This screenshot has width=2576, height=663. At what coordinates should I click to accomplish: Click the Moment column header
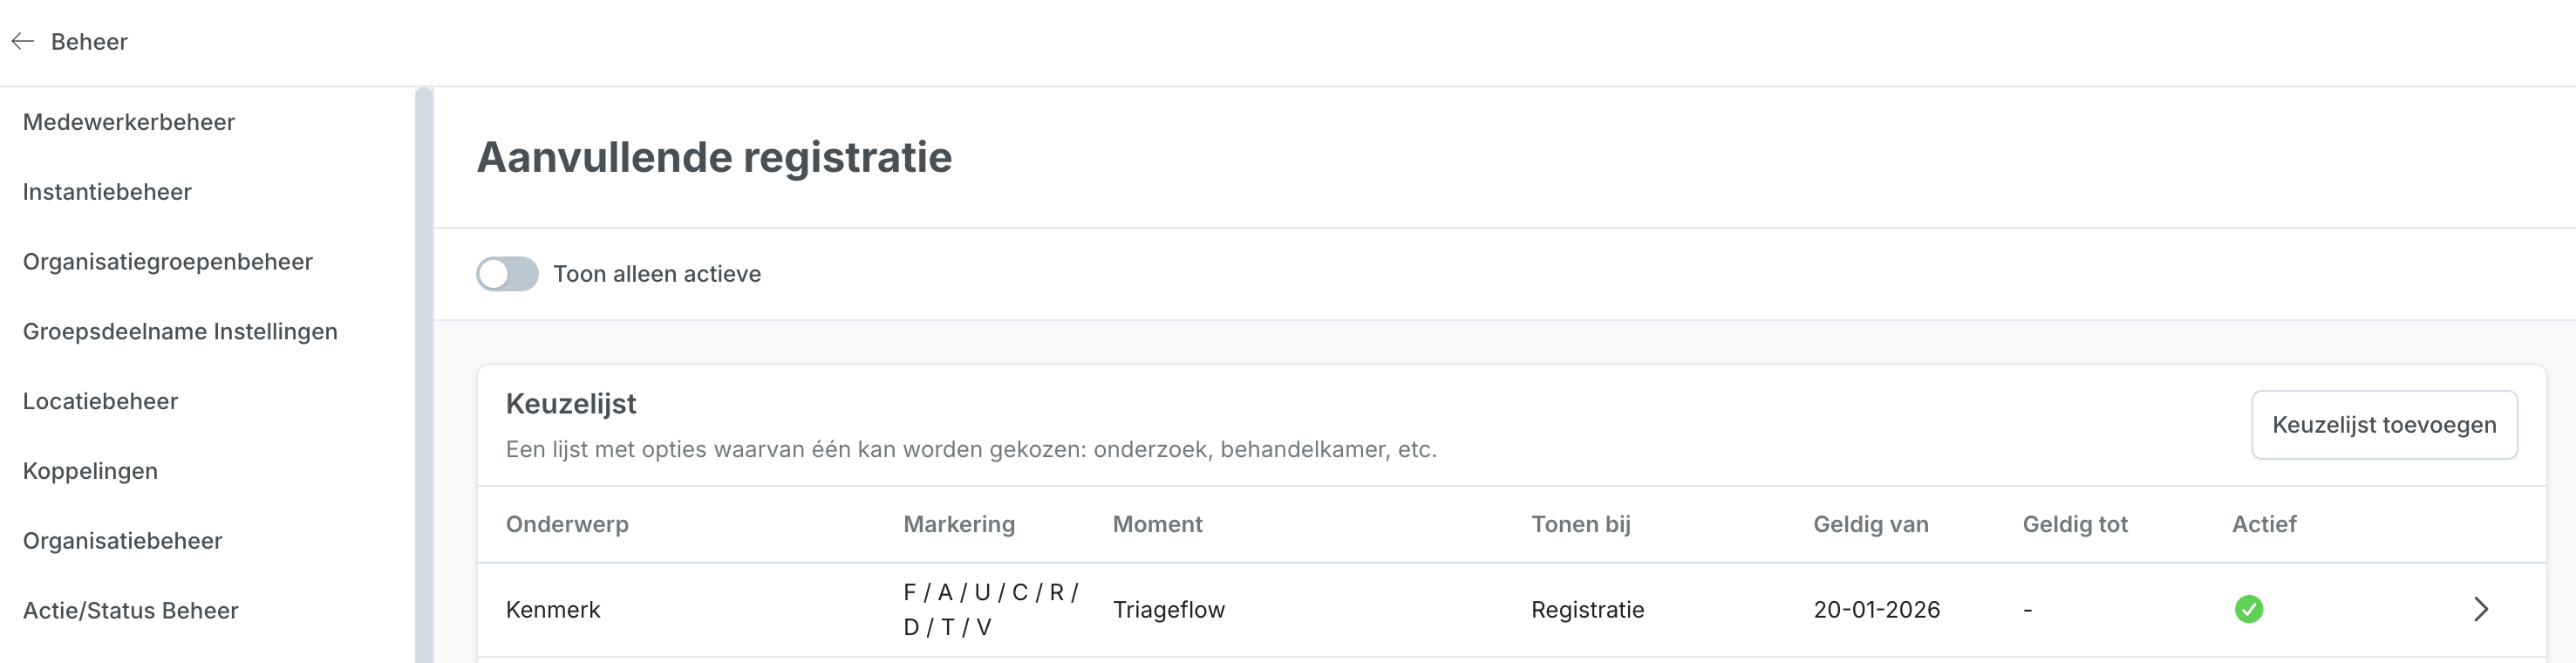(1157, 524)
